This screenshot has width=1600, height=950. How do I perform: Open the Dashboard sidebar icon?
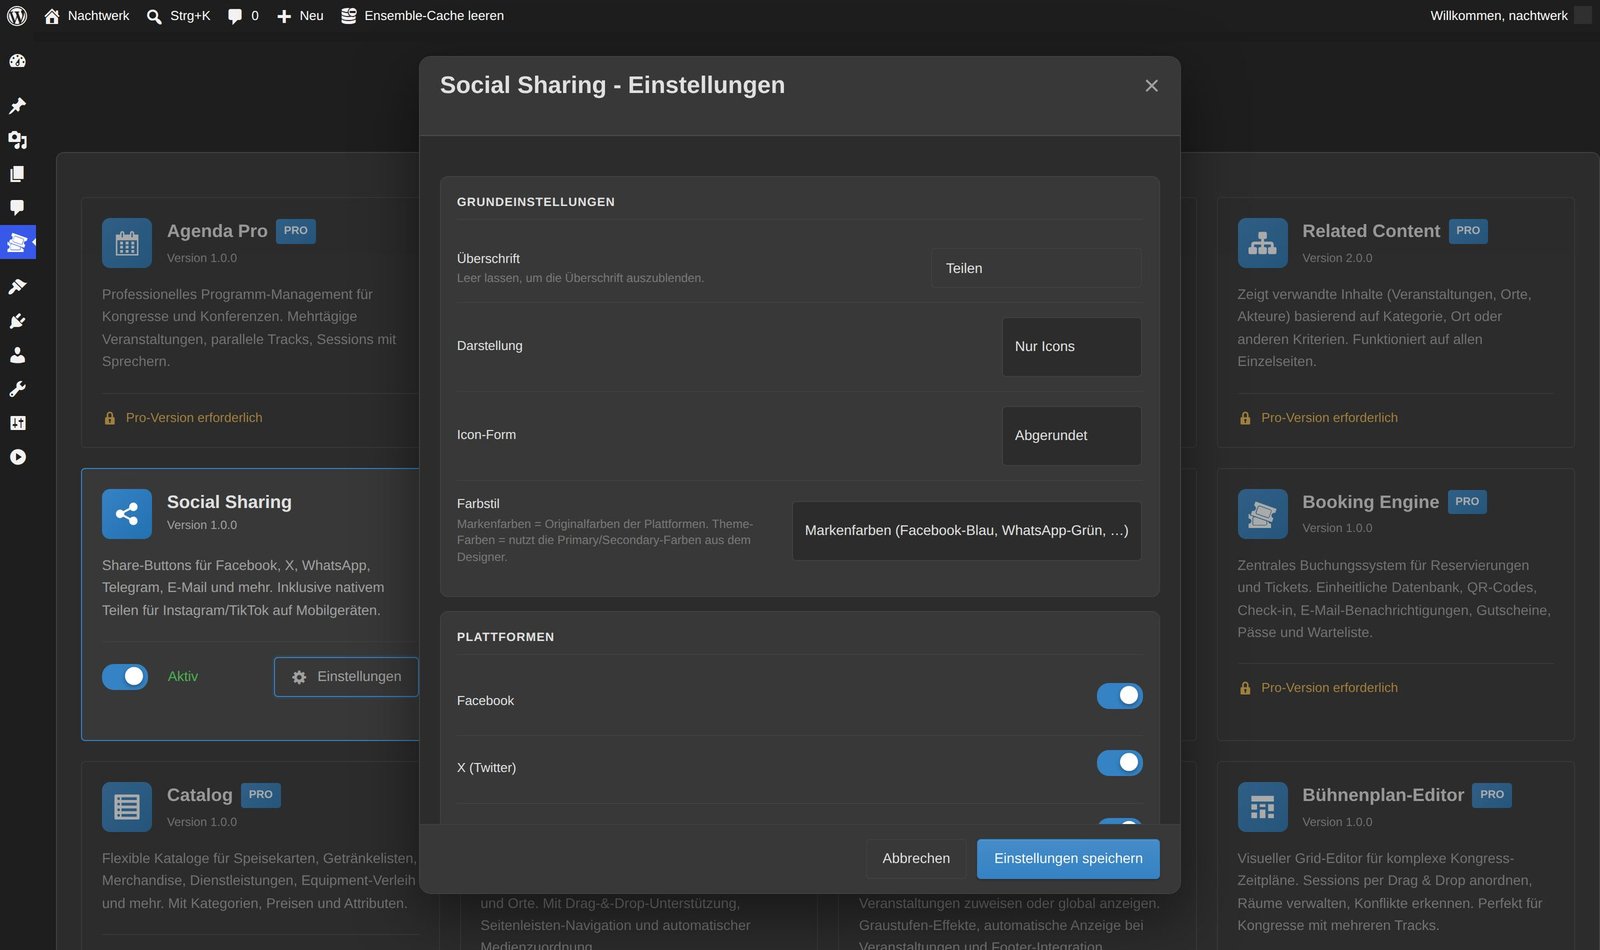(x=17, y=61)
